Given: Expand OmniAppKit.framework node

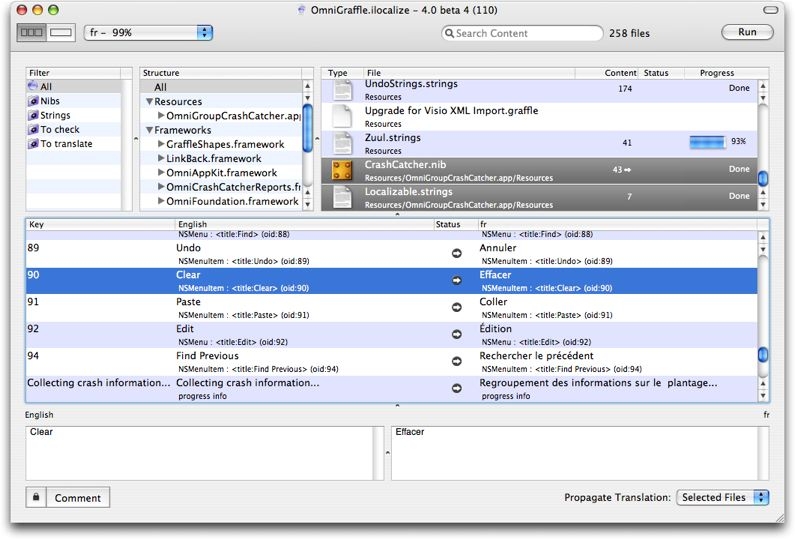Looking at the screenshot, I should 161,172.
